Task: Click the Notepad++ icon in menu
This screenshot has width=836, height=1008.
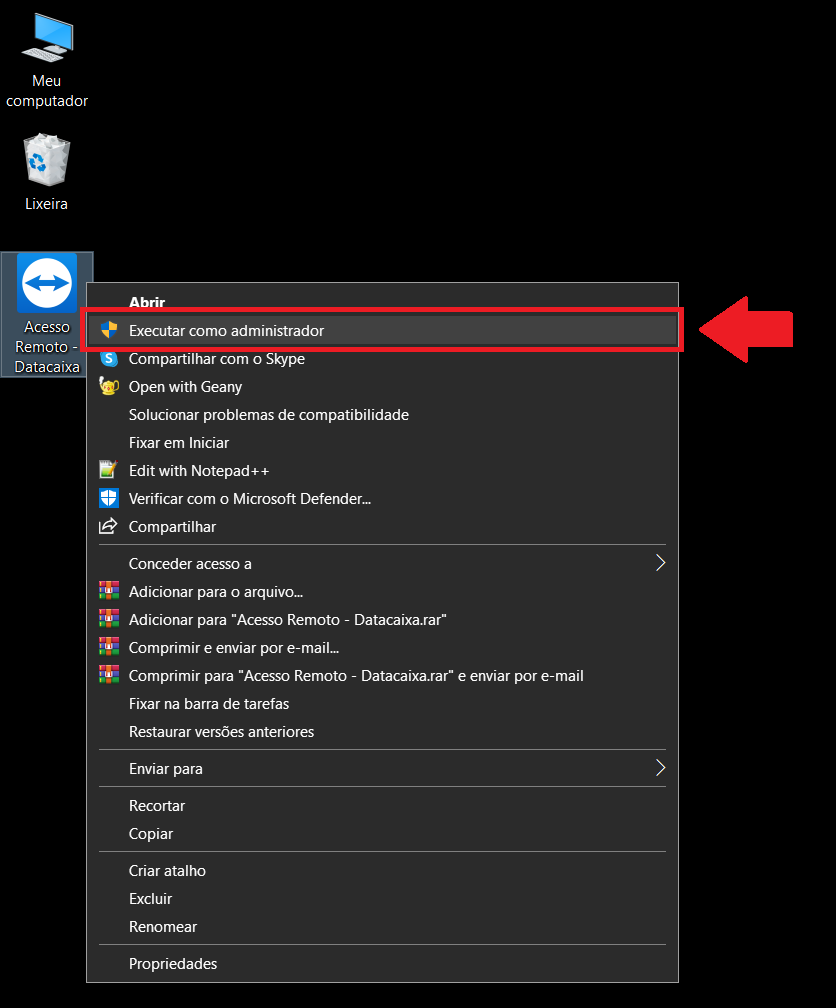Action: point(109,471)
